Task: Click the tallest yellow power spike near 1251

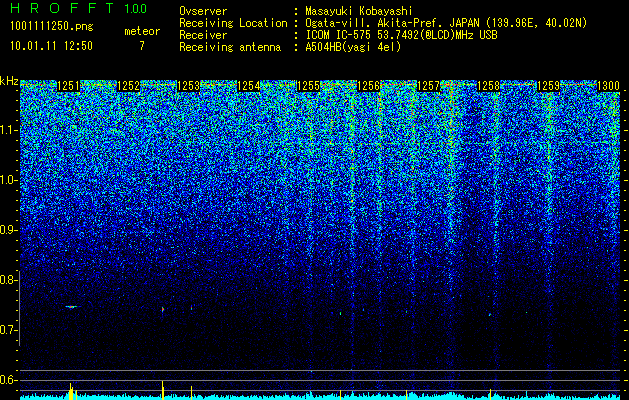Action: 71,391
